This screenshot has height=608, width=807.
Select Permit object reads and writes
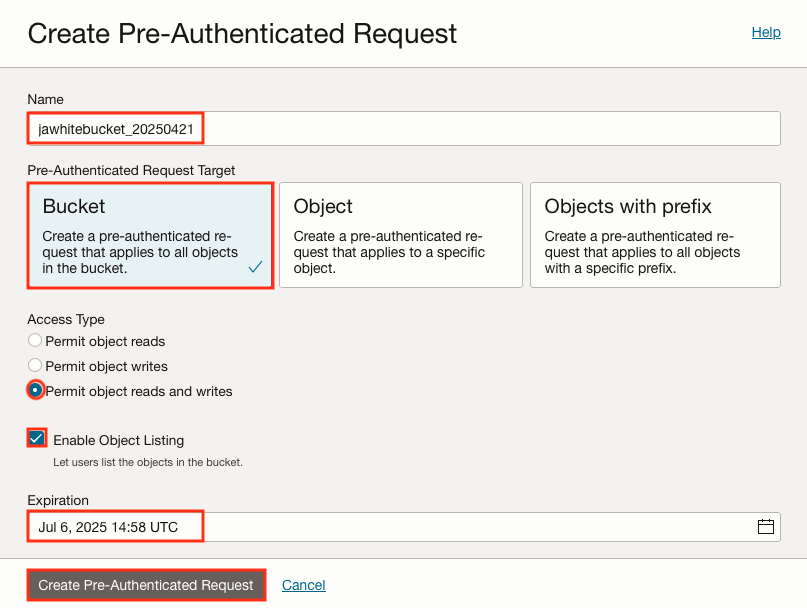tap(36, 391)
